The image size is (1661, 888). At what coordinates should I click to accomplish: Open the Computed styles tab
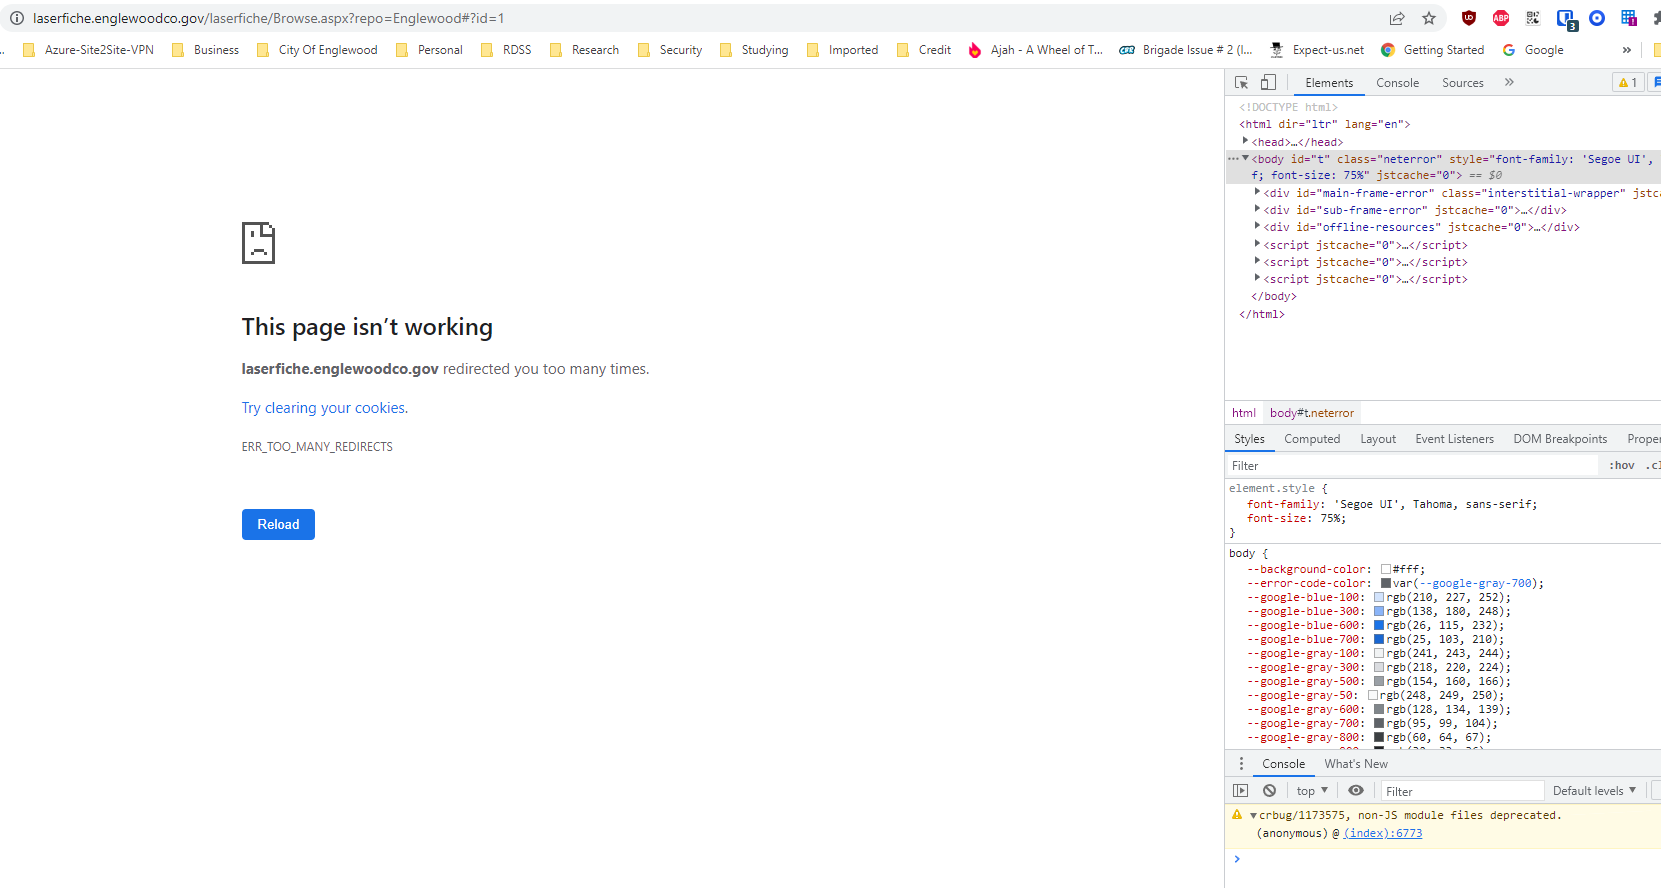(1312, 439)
